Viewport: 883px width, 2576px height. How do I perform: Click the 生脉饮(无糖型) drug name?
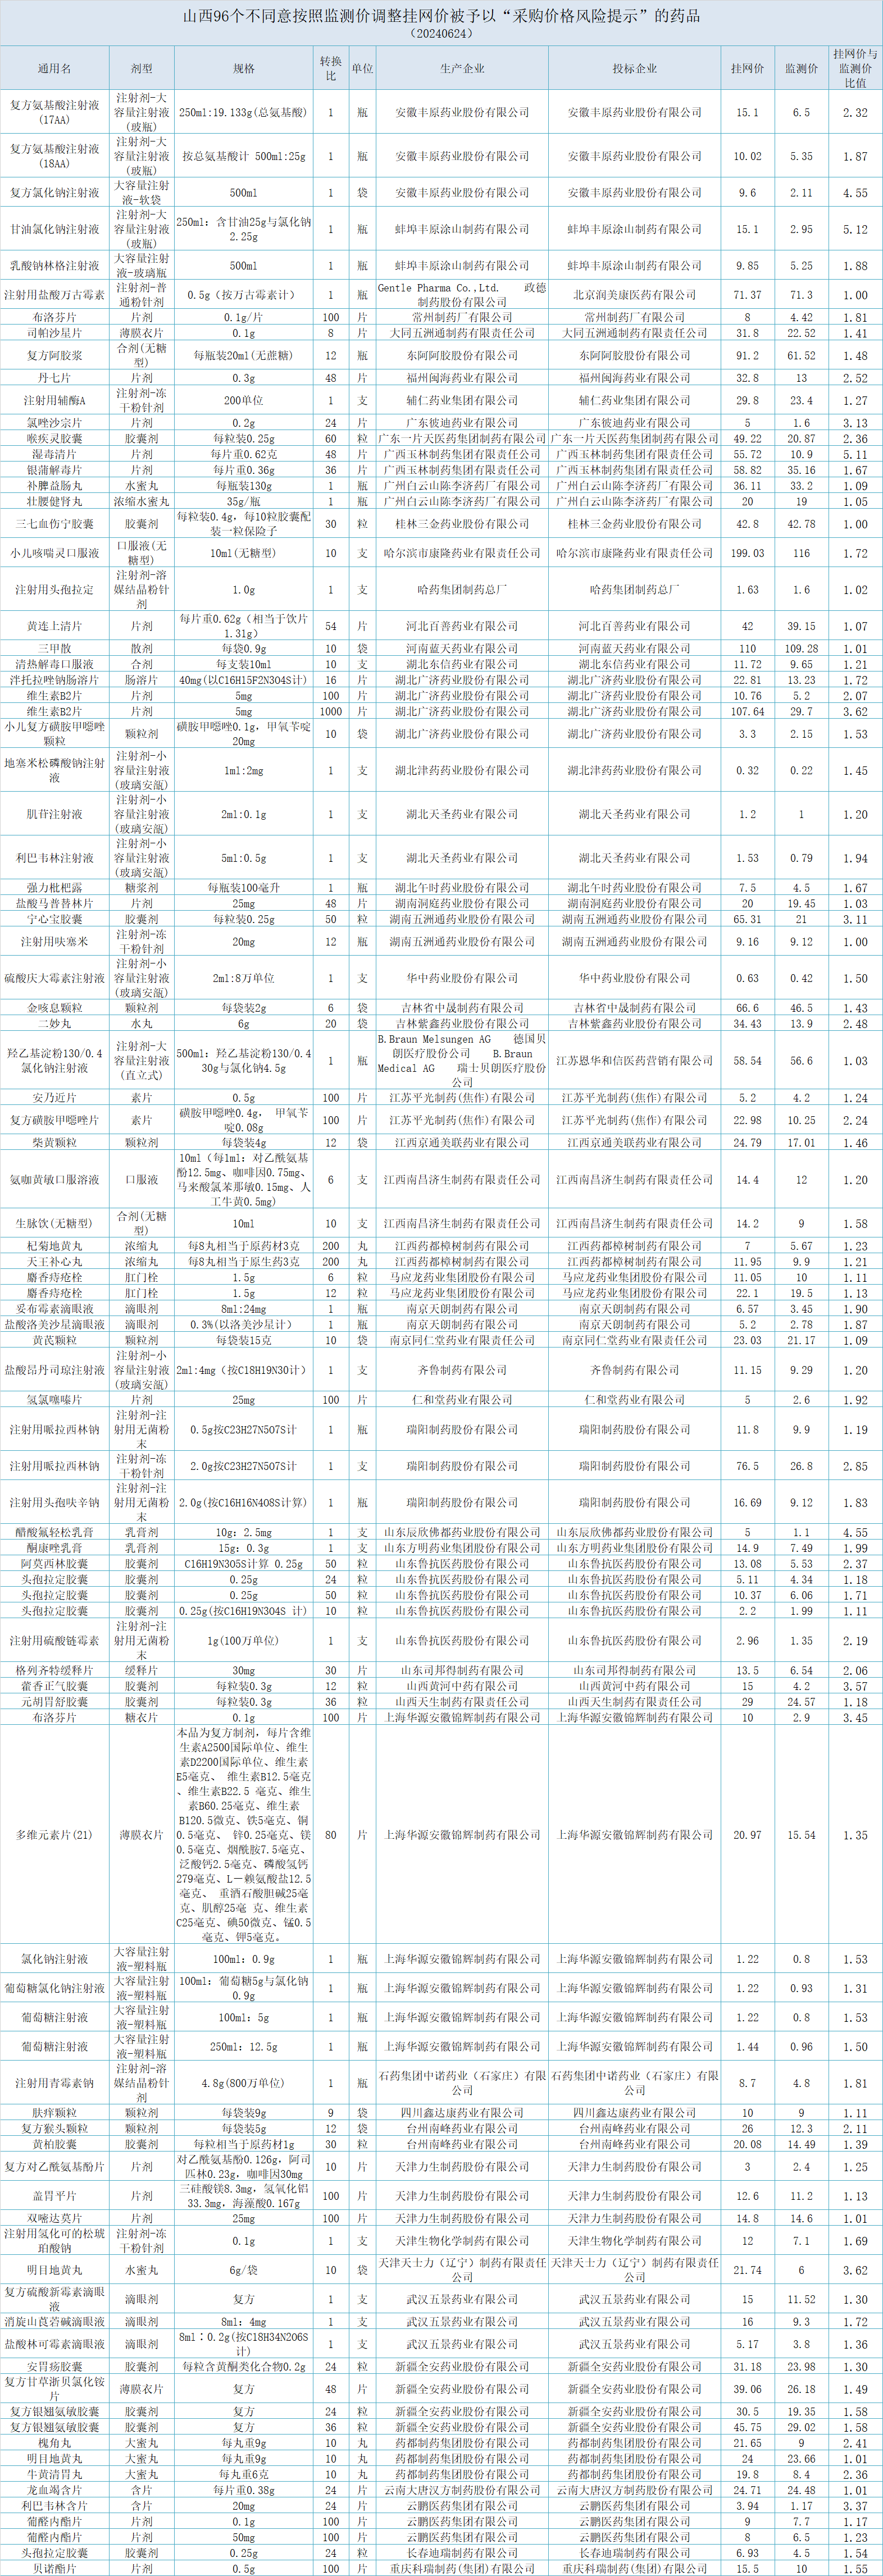coord(55,1224)
